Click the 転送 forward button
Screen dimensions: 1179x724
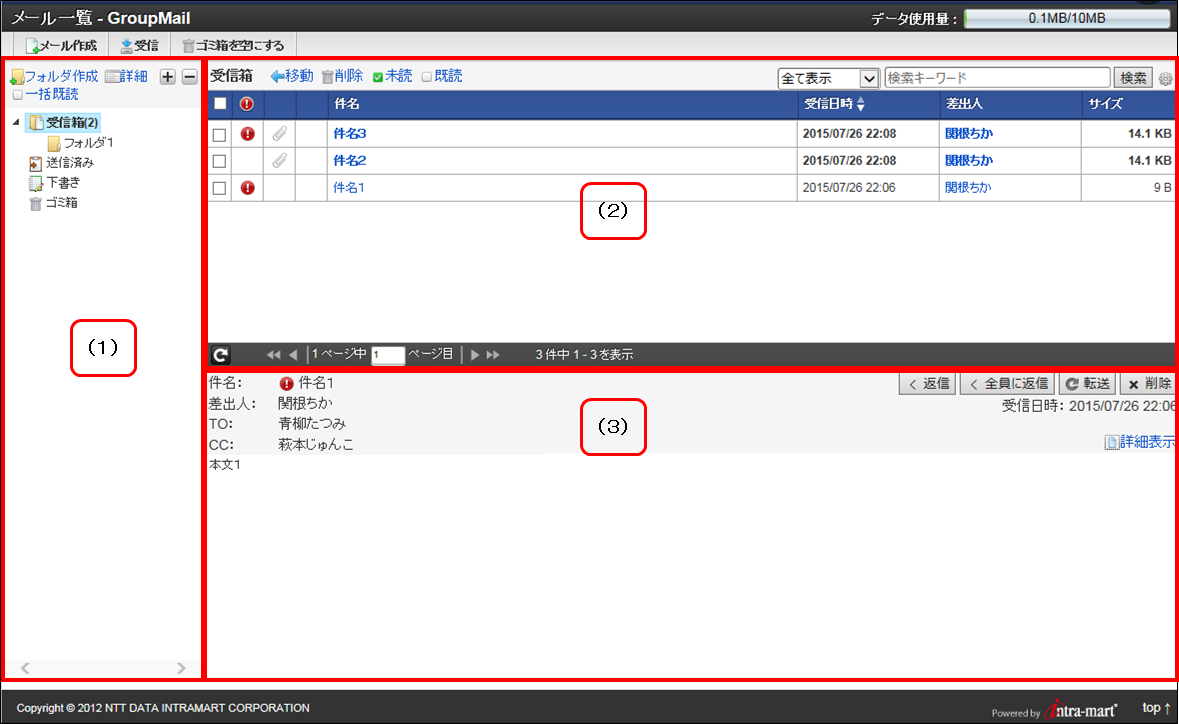point(1087,384)
